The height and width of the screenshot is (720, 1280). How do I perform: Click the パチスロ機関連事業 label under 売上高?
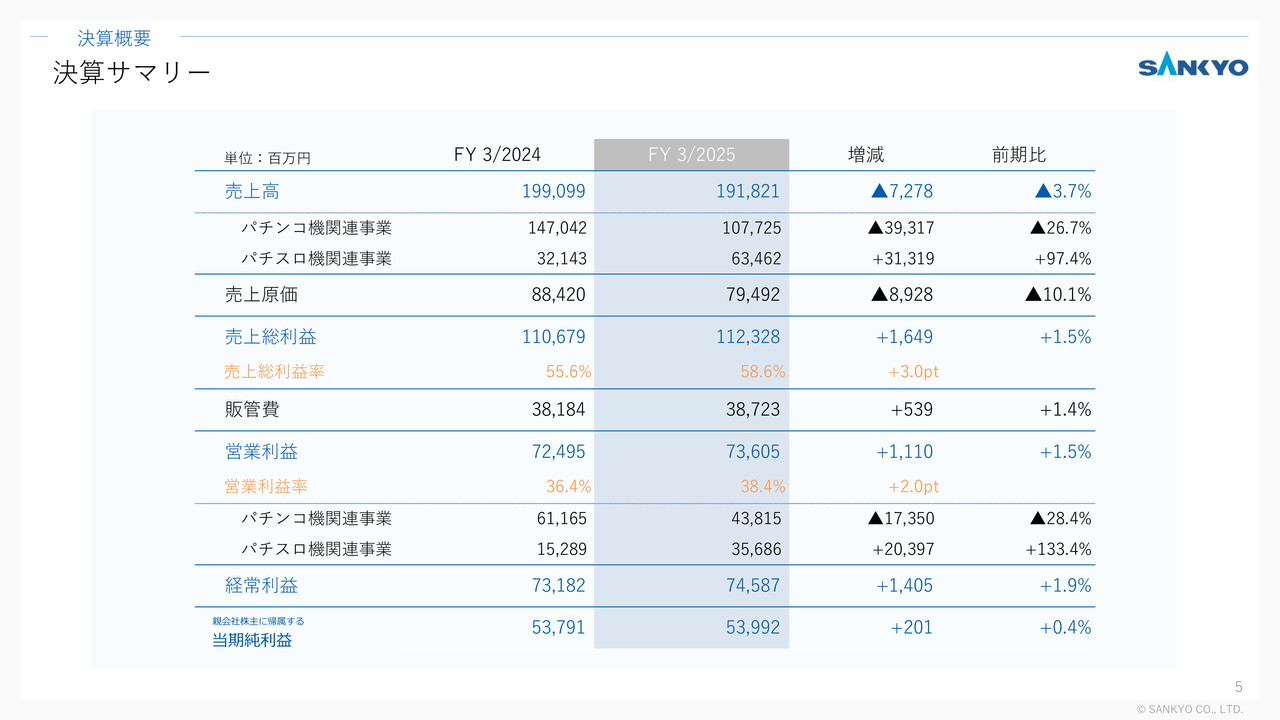pos(316,259)
